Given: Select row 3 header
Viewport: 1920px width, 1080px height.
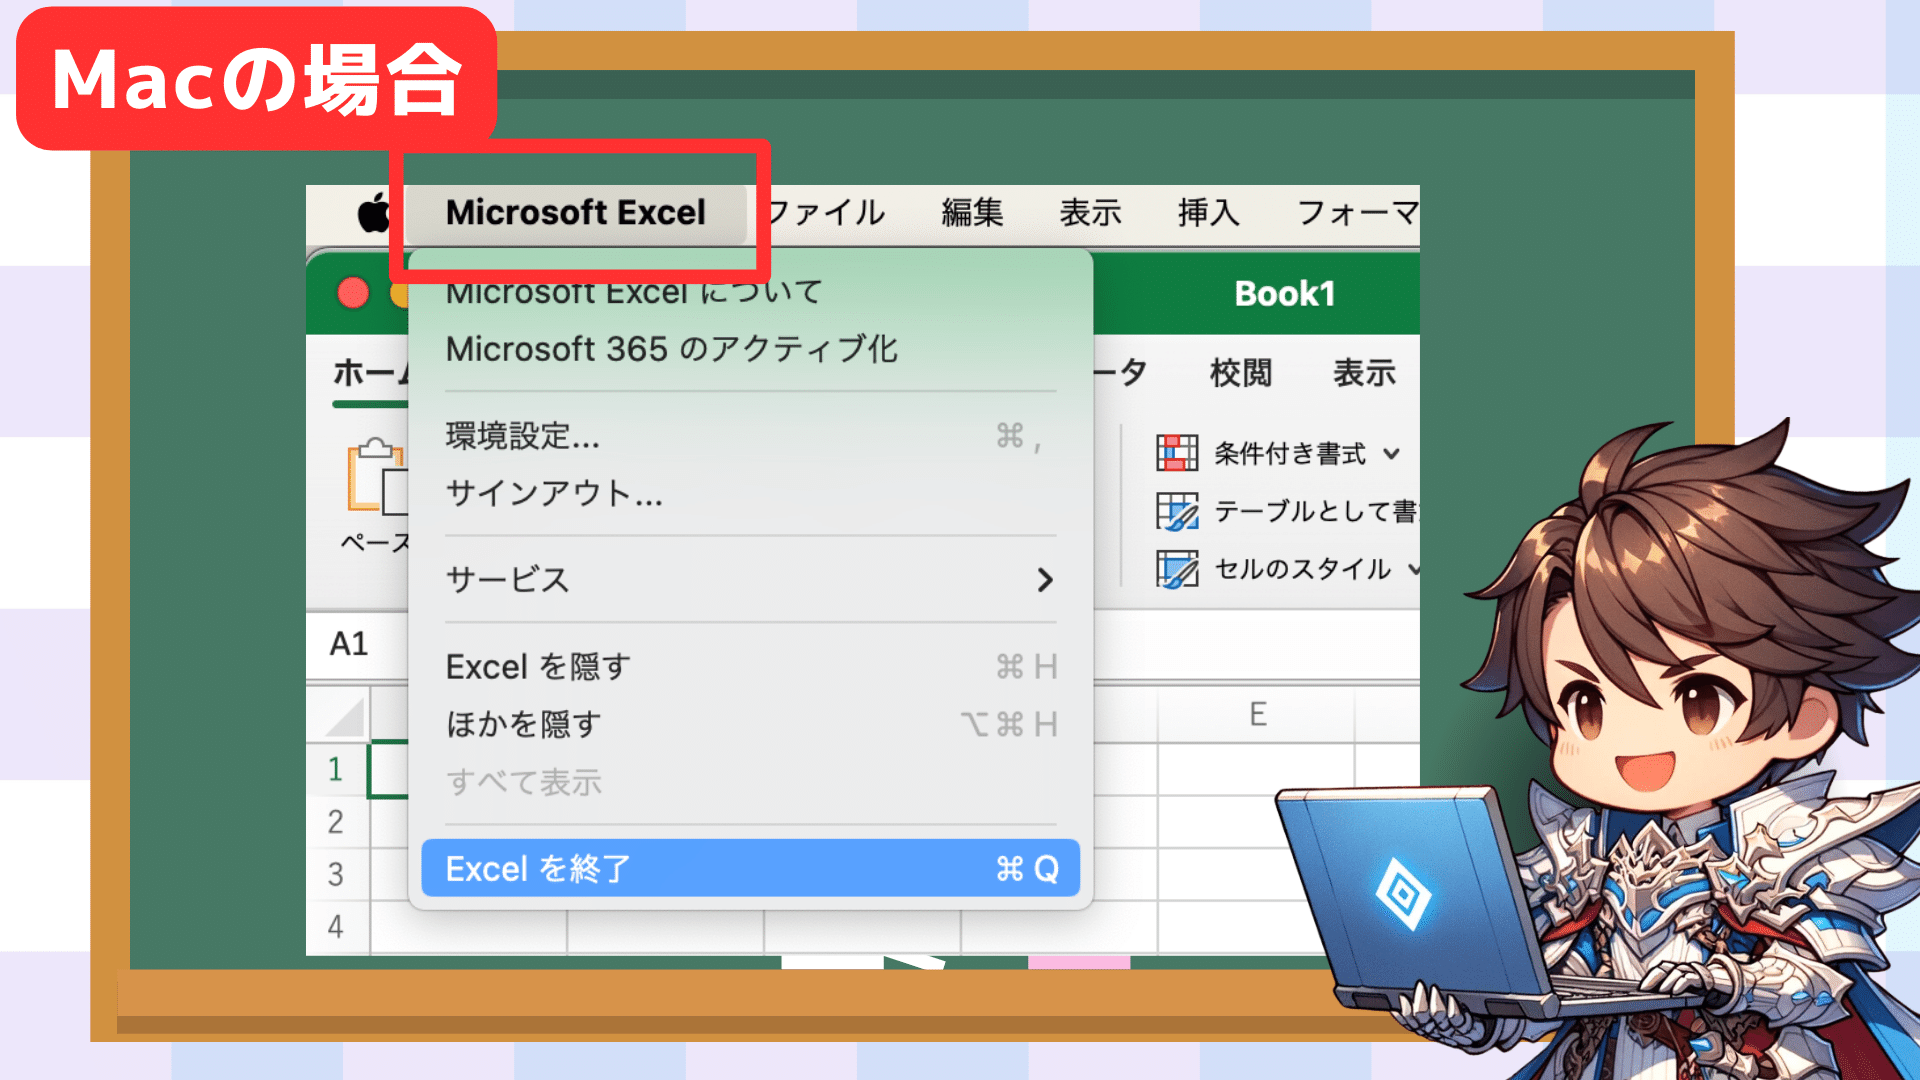Looking at the screenshot, I should [x=336, y=874].
